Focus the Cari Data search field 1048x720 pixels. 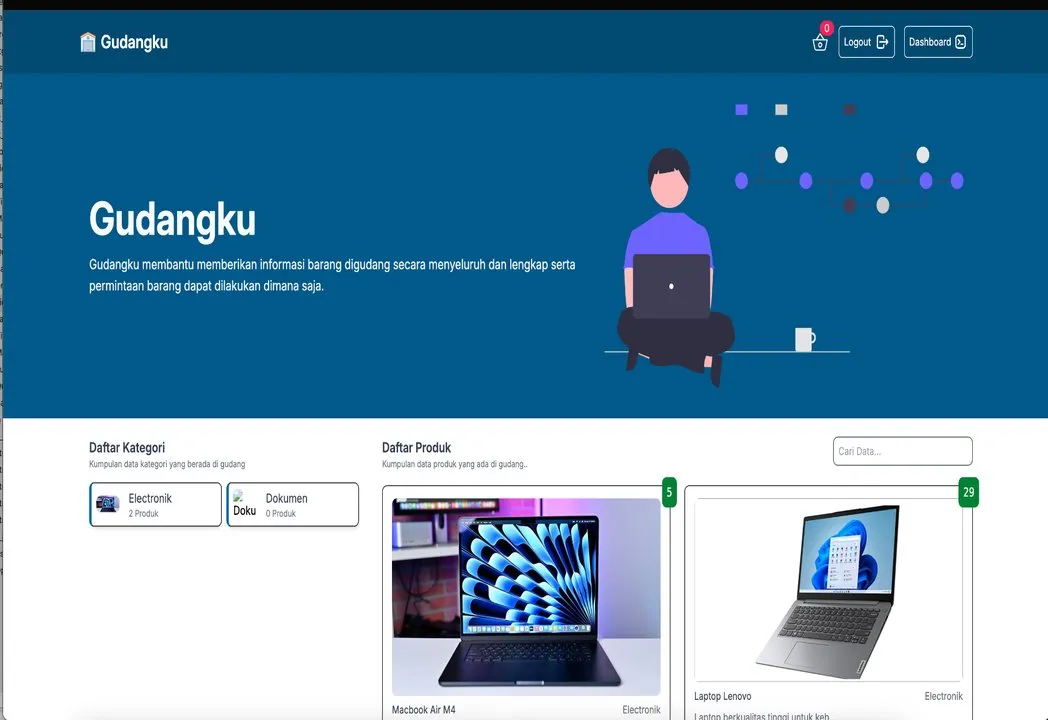coord(902,451)
